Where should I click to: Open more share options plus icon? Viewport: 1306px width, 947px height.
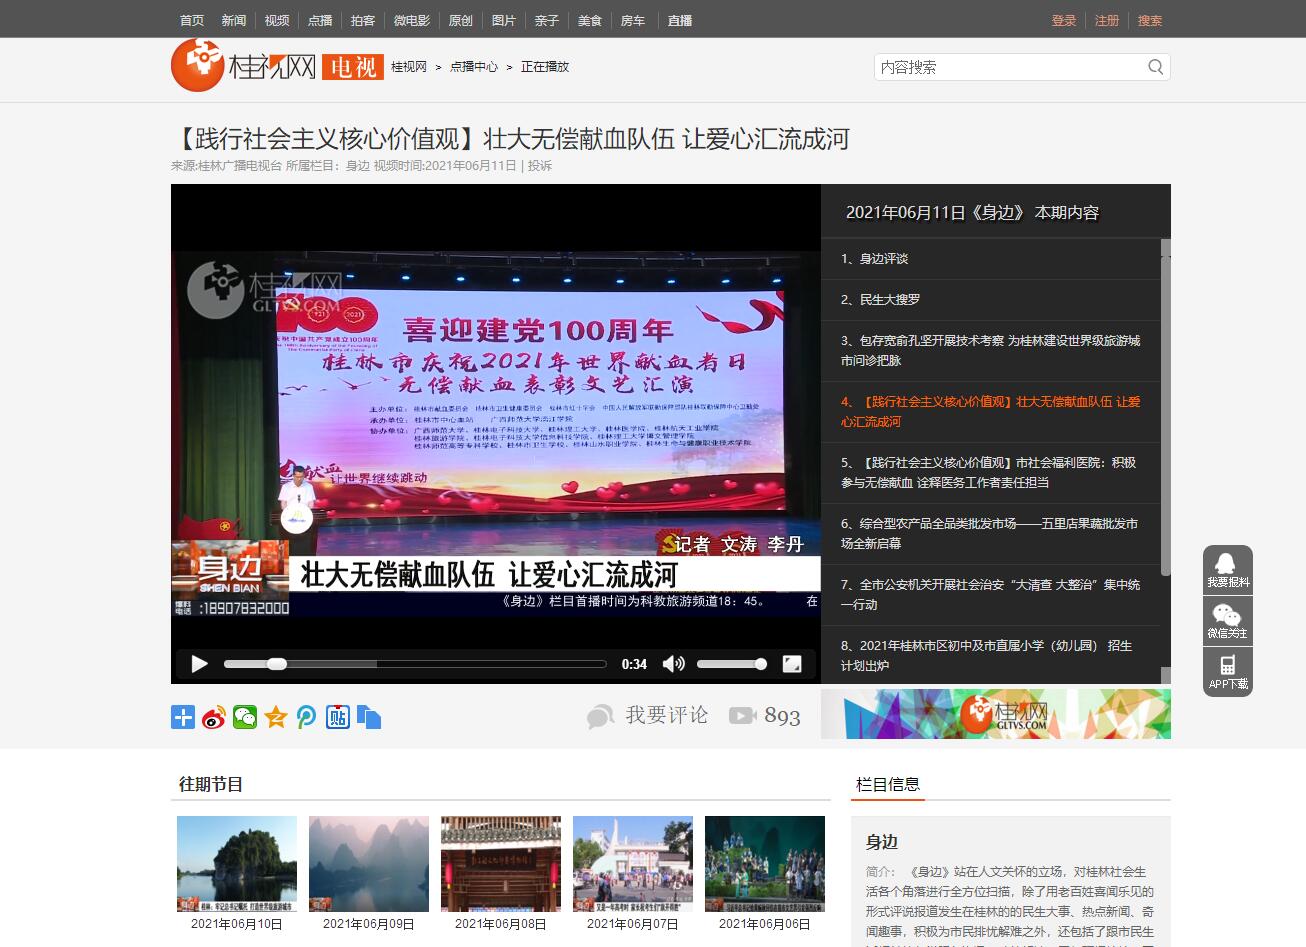pos(183,717)
